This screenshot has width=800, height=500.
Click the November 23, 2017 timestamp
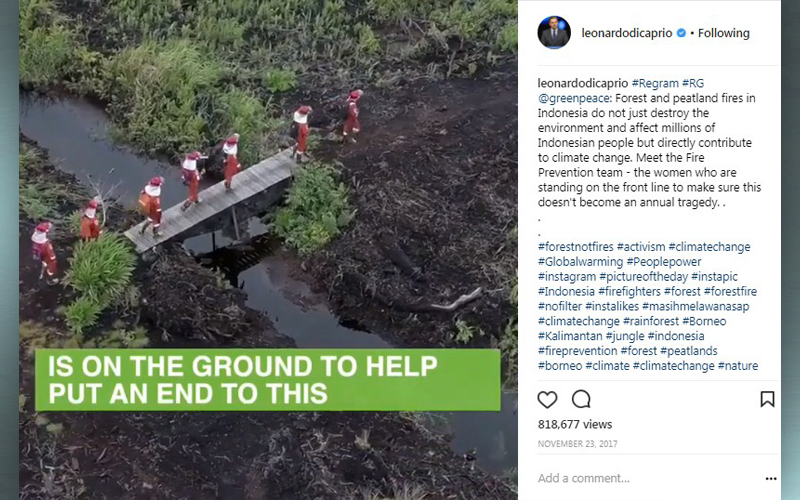[x=578, y=444]
